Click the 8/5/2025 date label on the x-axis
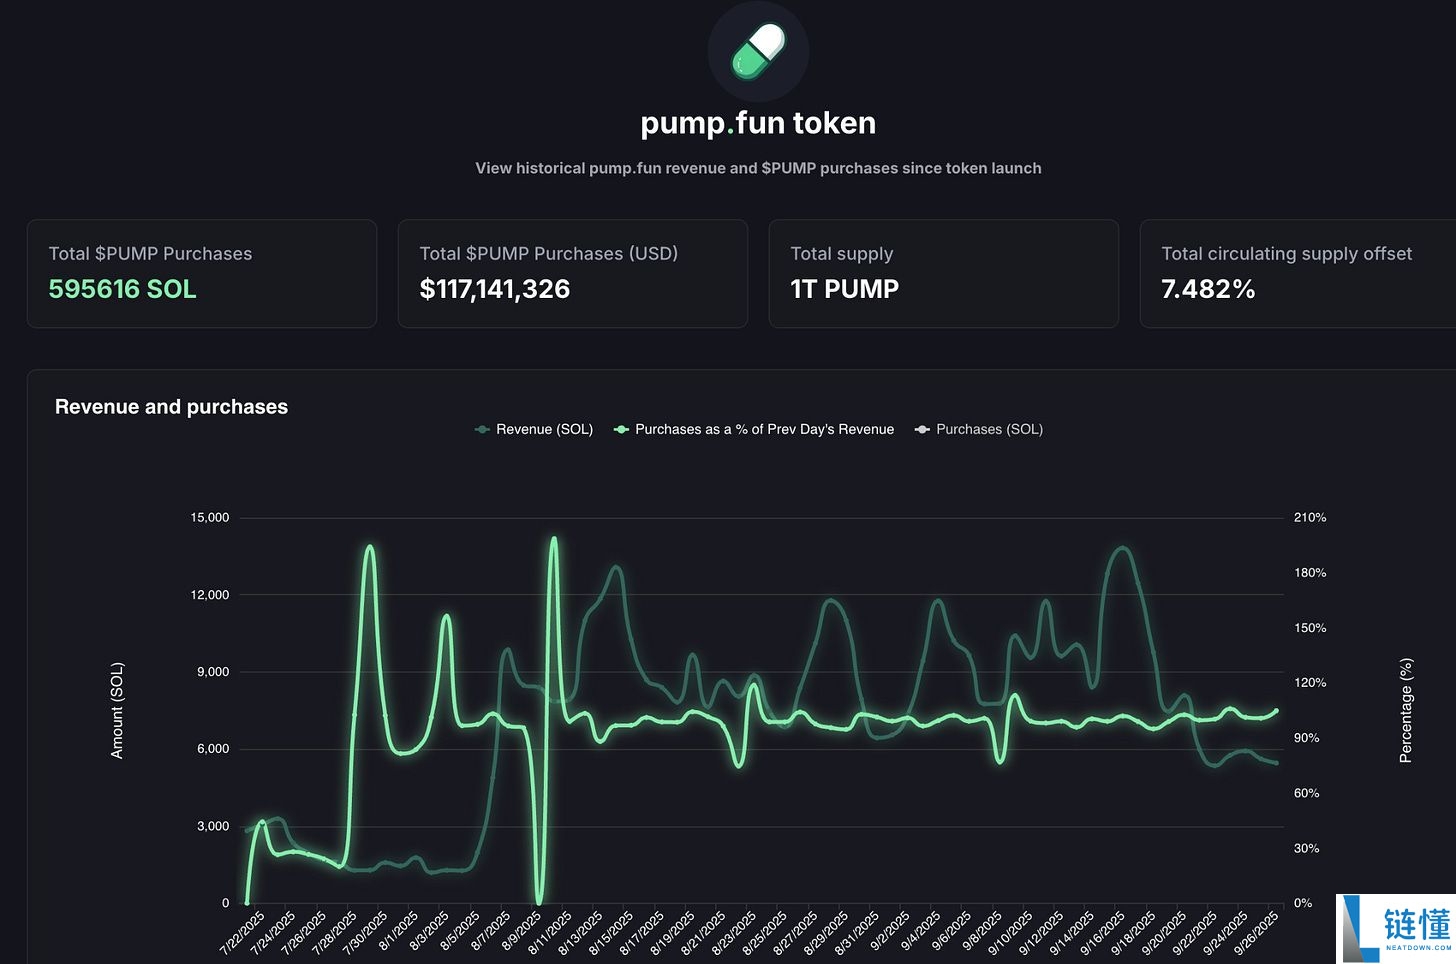 coord(459,930)
